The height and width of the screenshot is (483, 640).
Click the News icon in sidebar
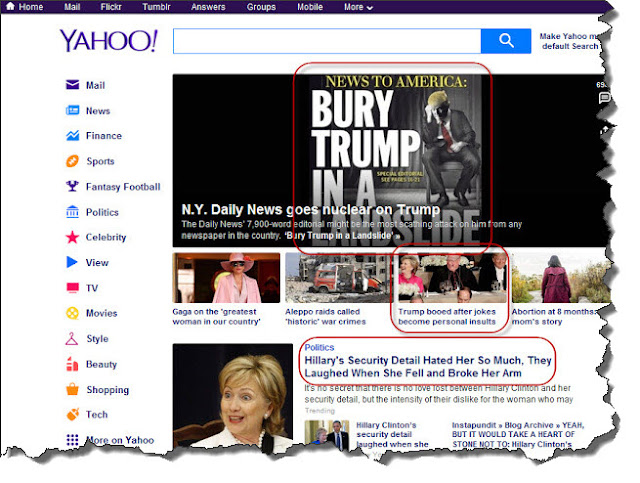tap(72, 110)
